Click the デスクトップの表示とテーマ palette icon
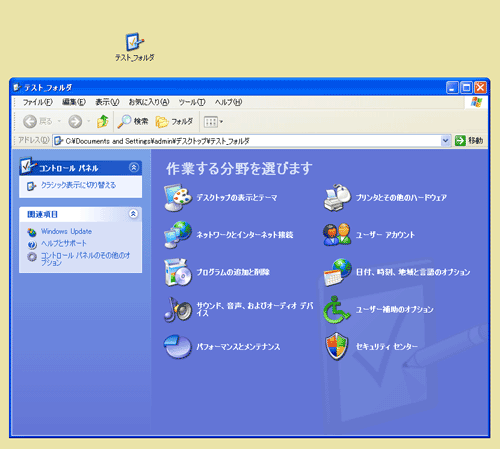Viewport: 500px width, 449px height. (x=178, y=197)
